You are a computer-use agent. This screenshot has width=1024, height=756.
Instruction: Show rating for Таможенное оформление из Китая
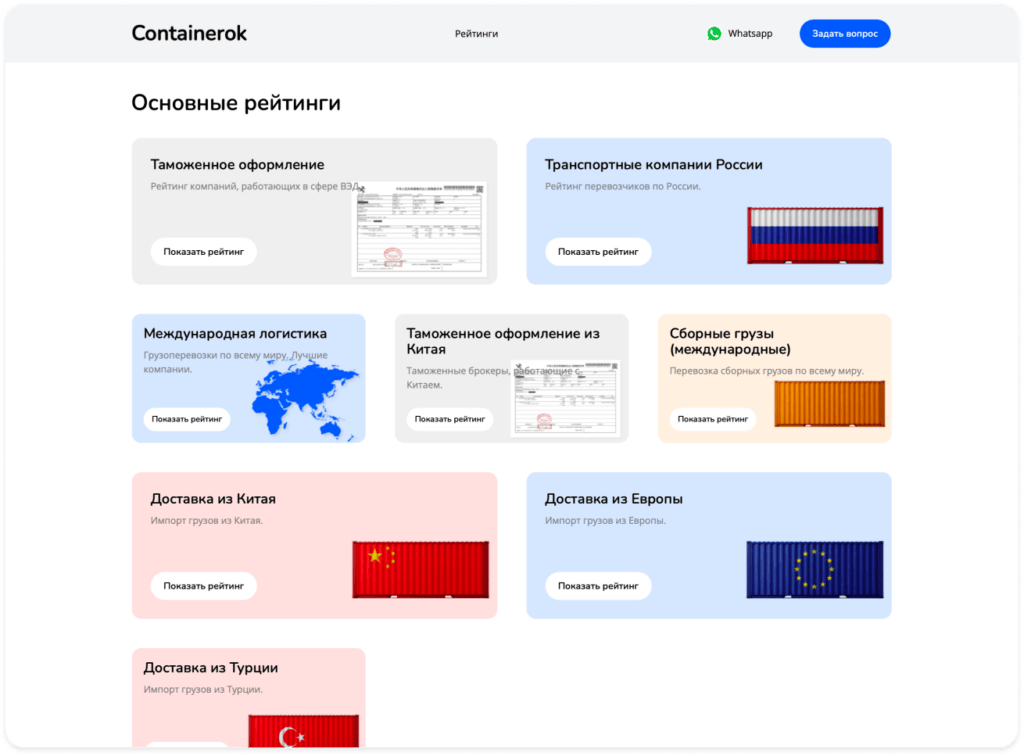pos(450,419)
